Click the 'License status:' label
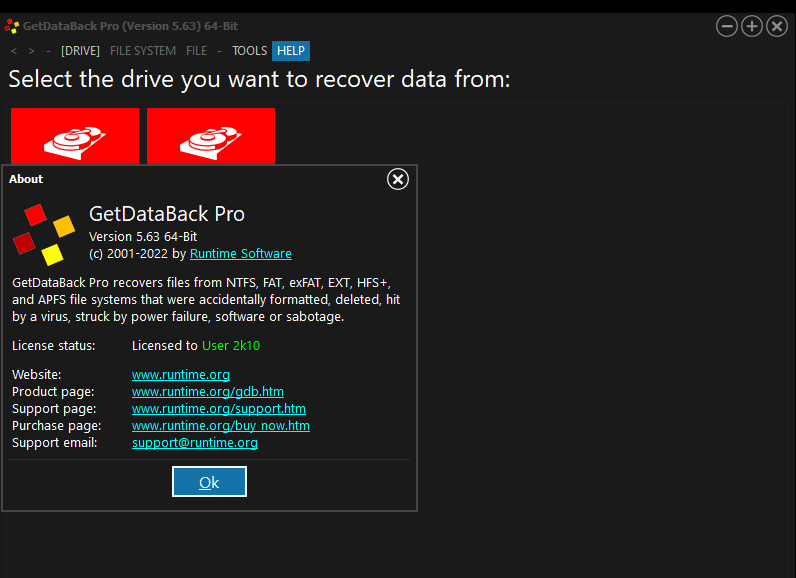796x578 pixels. click(x=54, y=346)
